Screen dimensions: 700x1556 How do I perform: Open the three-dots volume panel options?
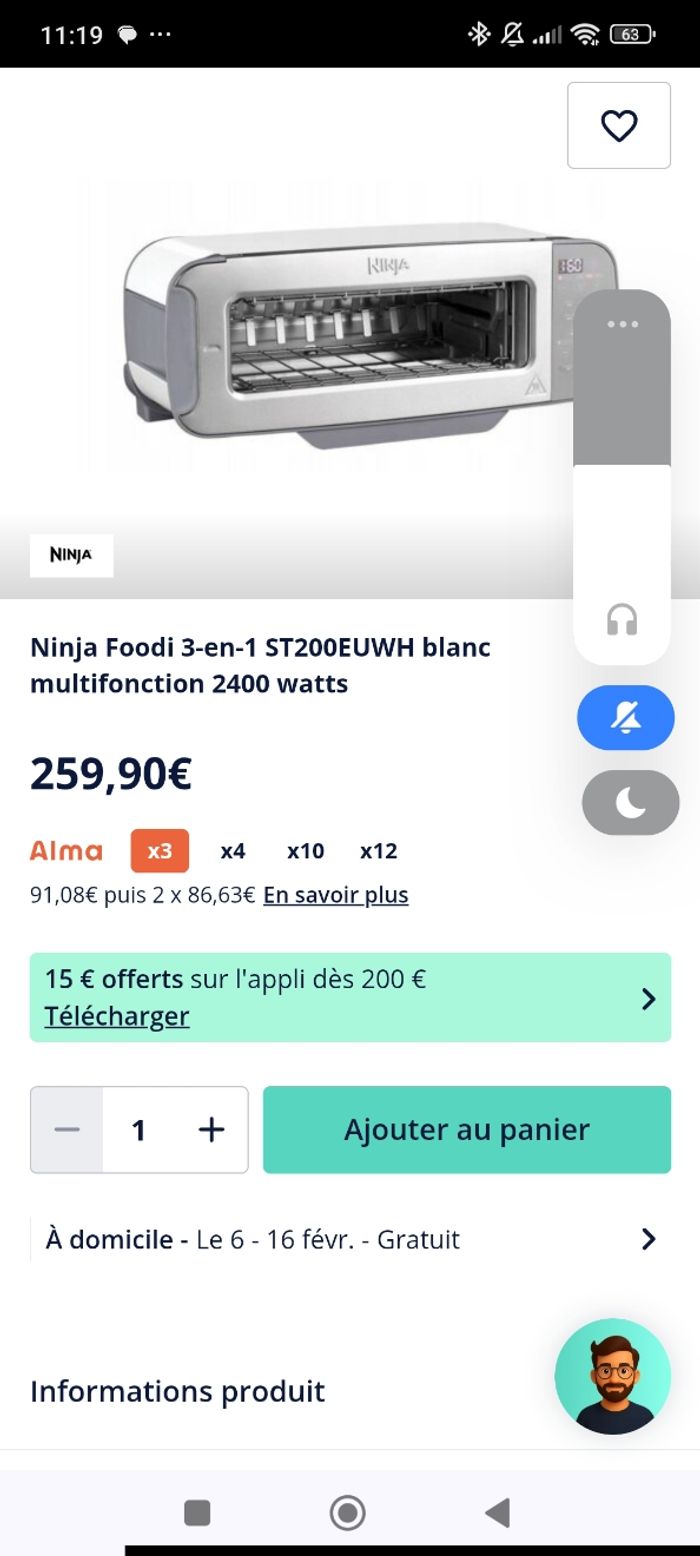[x=621, y=324]
